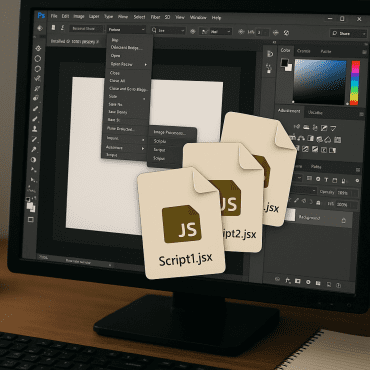The height and width of the screenshot is (370, 370).
Task: Click the Ps Photoshop logo icon
Action: tap(41, 15)
